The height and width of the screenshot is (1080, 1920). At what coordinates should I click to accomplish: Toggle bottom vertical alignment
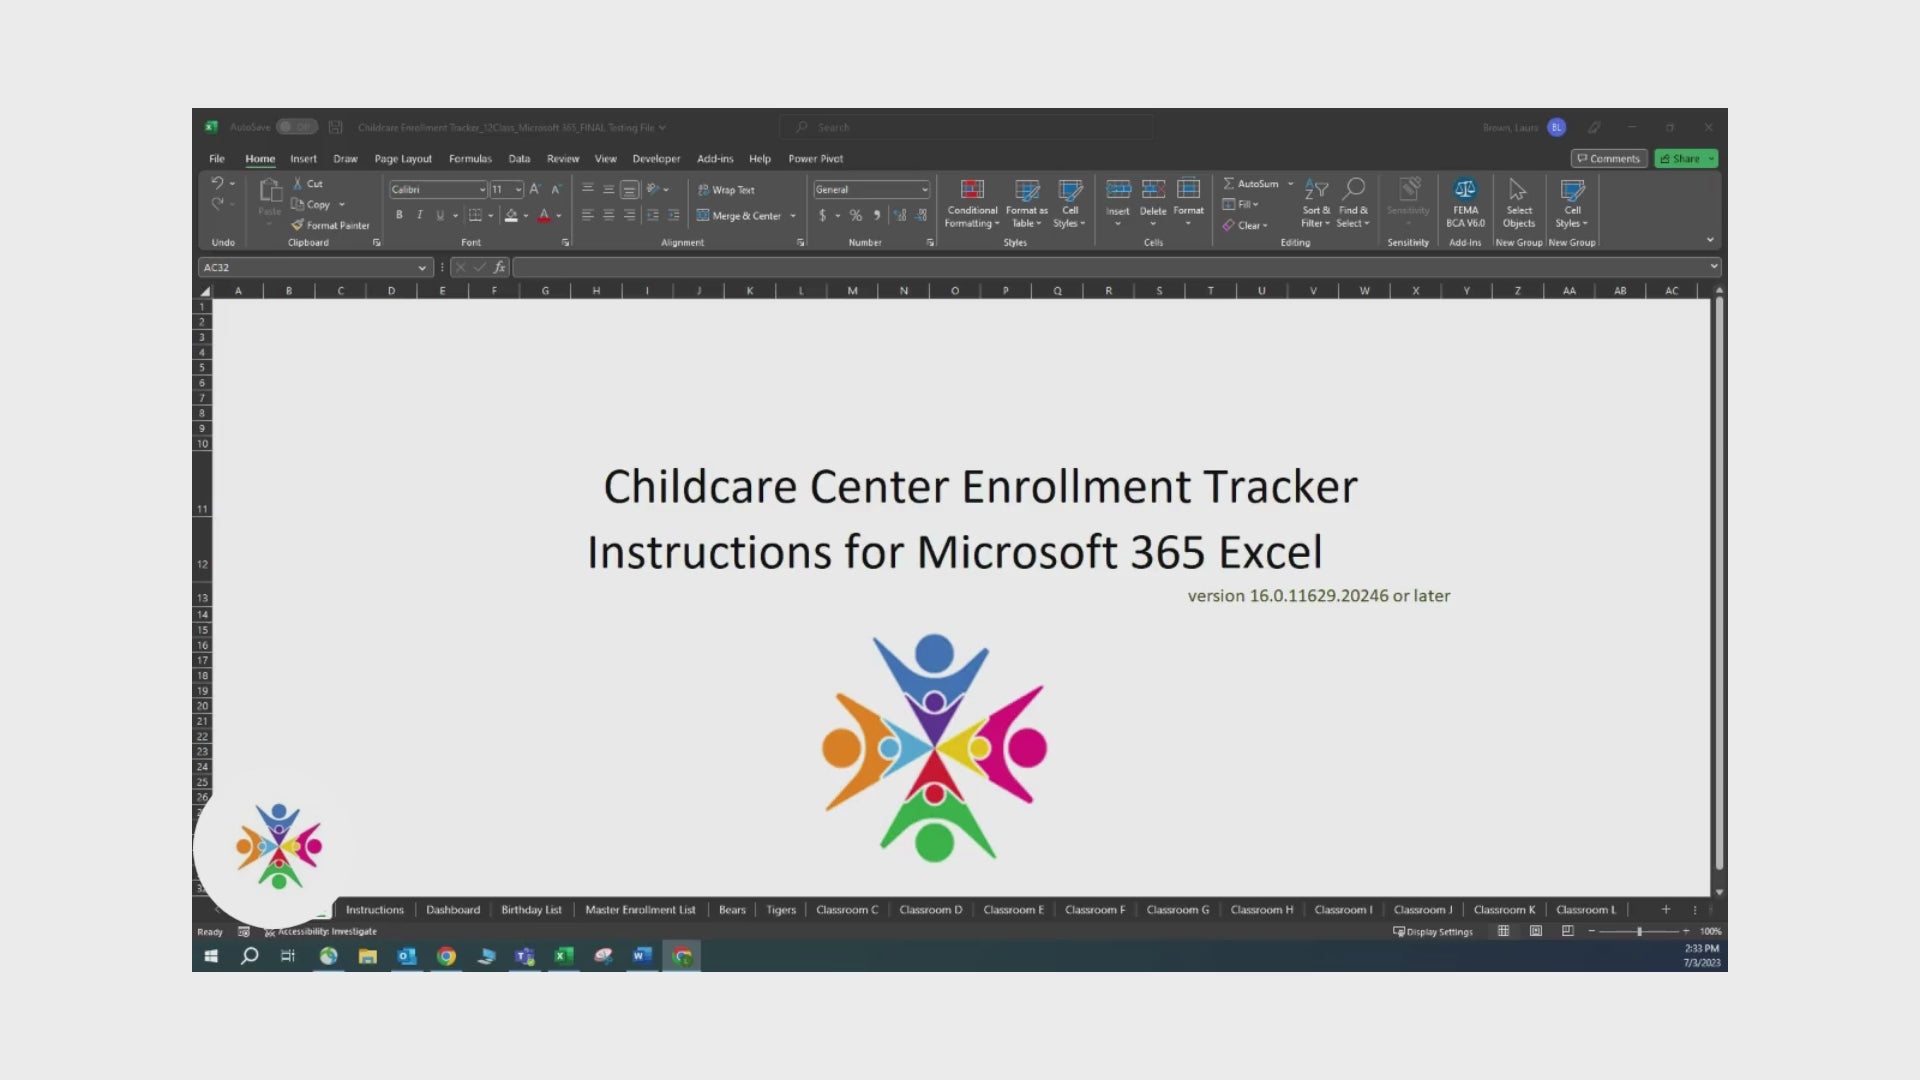(629, 189)
